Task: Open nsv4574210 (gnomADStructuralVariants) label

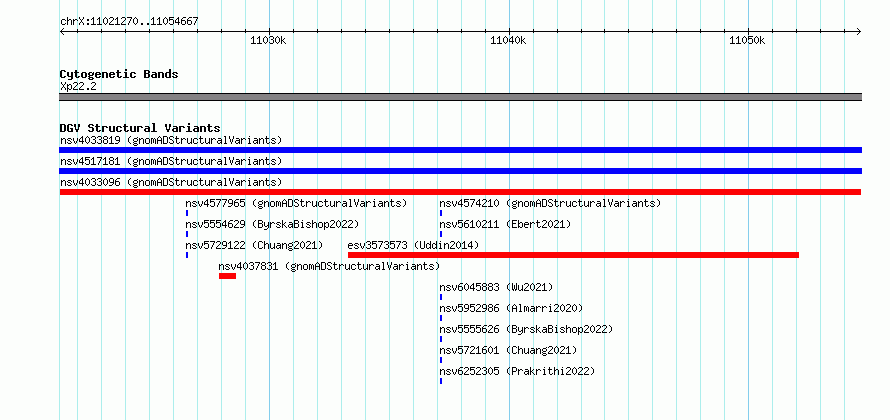Action: coord(551,203)
